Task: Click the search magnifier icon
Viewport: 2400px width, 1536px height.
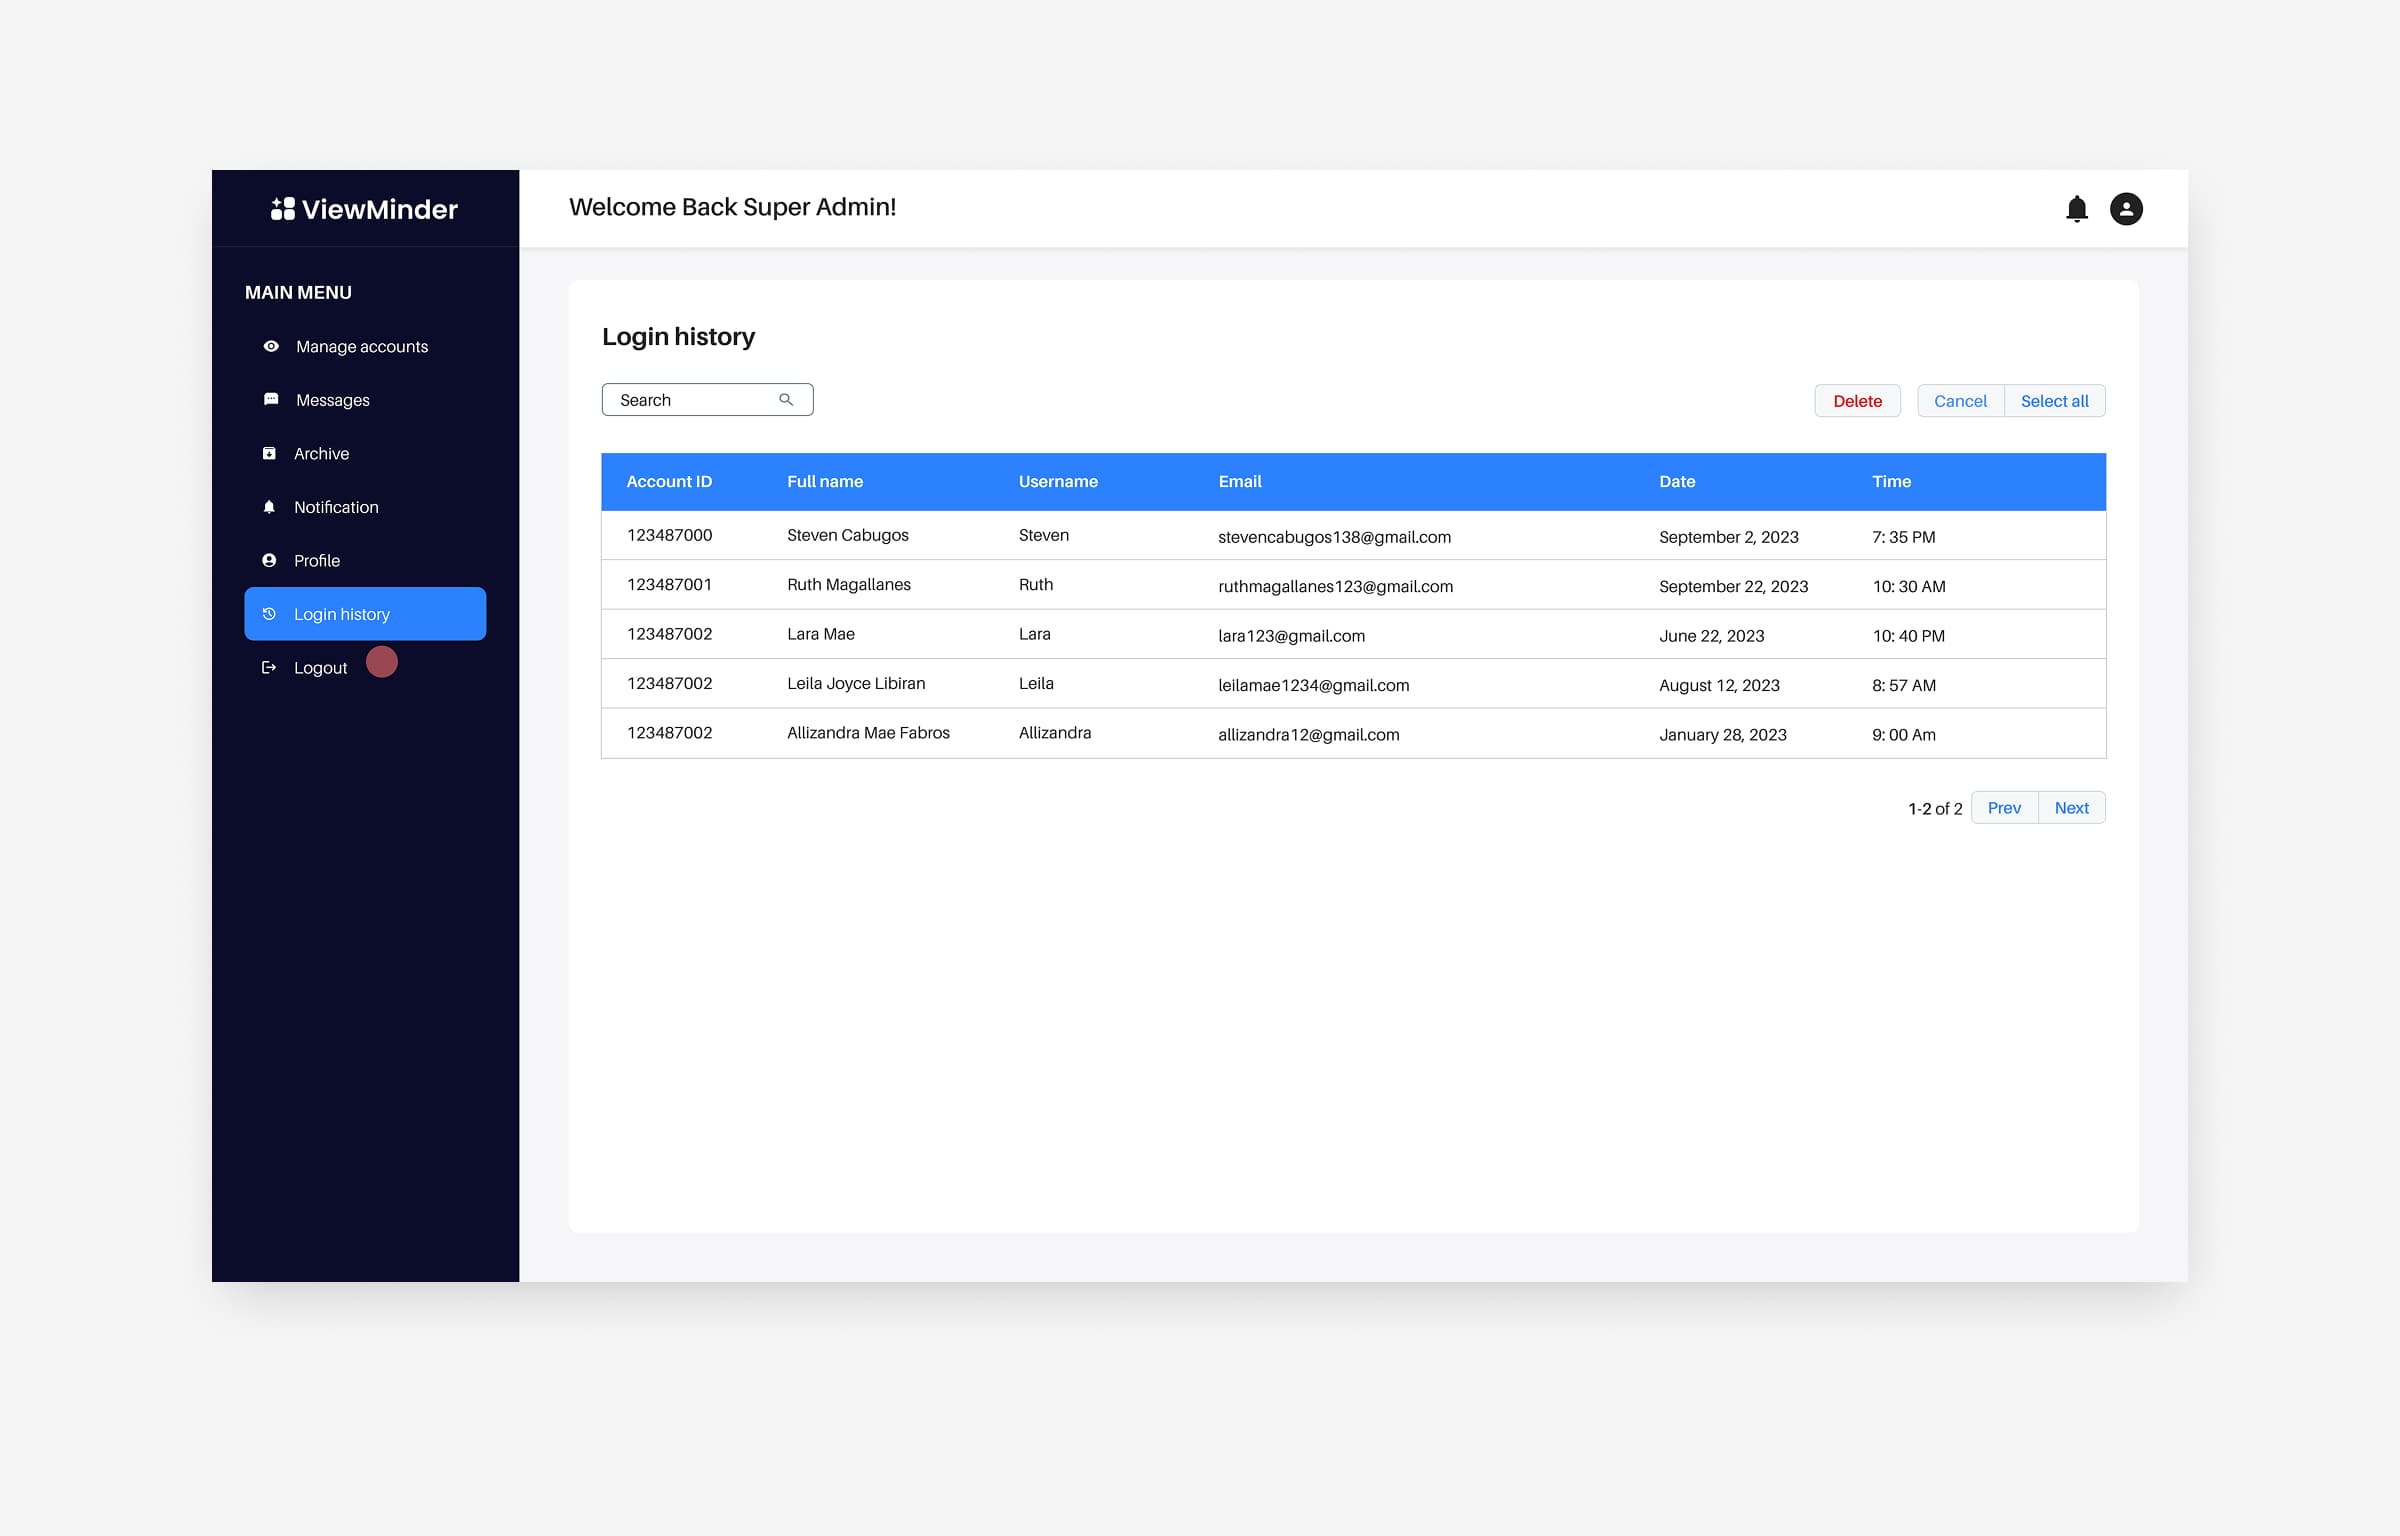Action: (788, 399)
